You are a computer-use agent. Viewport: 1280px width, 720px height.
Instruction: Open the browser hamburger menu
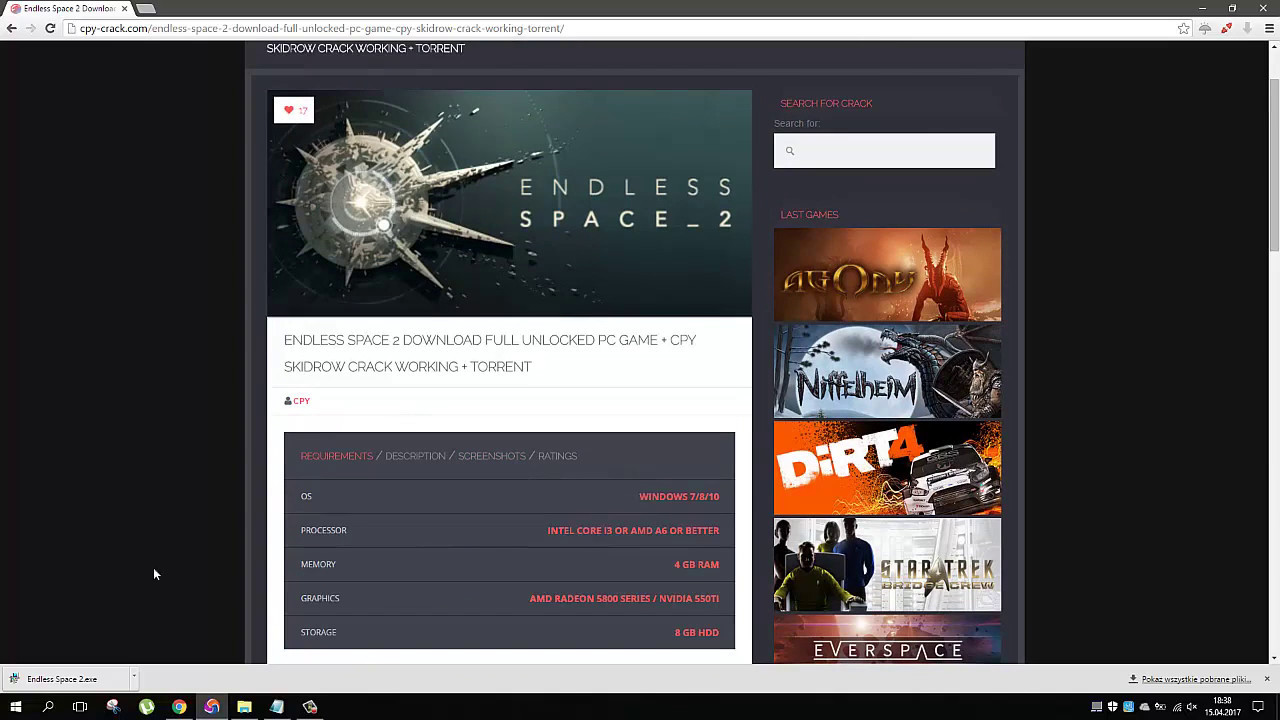[1269, 28]
